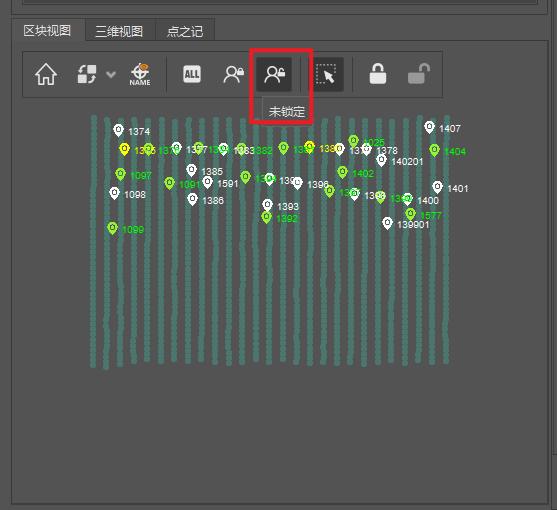Select green control point marker 1091
The height and width of the screenshot is (510, 557).
(x=169, y=183)
